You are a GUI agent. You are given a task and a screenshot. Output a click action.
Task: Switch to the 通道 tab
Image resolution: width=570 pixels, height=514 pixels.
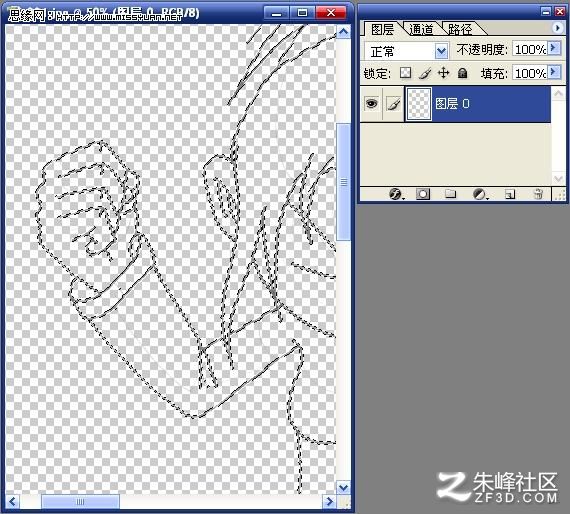[x=421, y=29]
